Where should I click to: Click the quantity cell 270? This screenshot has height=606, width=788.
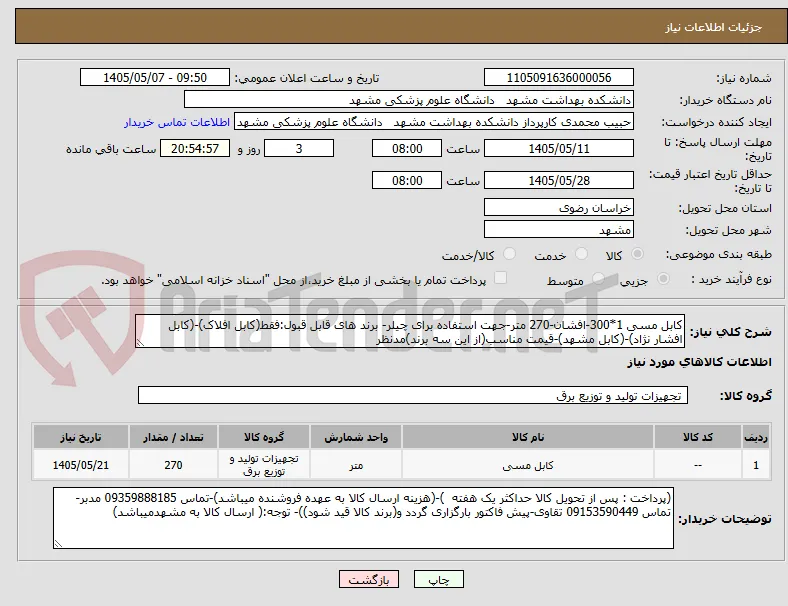[x=173, y=465]
